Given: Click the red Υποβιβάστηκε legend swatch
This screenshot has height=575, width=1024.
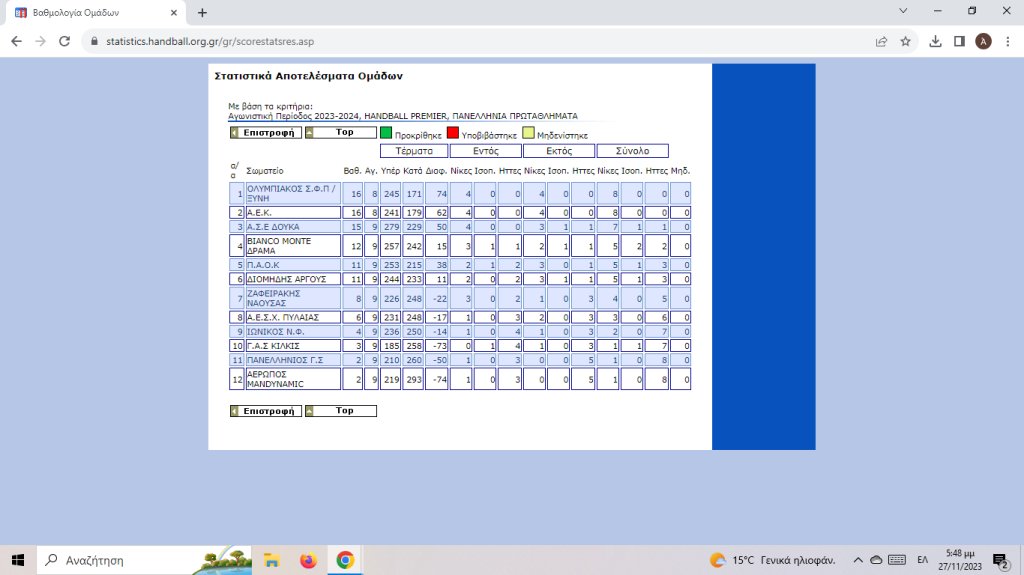Looking at the screenshot, I should [452, 133].
